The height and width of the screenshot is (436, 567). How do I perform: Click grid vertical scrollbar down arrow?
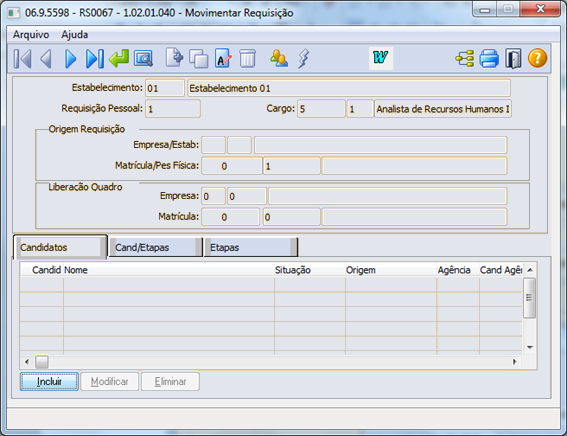click(530, 347)
